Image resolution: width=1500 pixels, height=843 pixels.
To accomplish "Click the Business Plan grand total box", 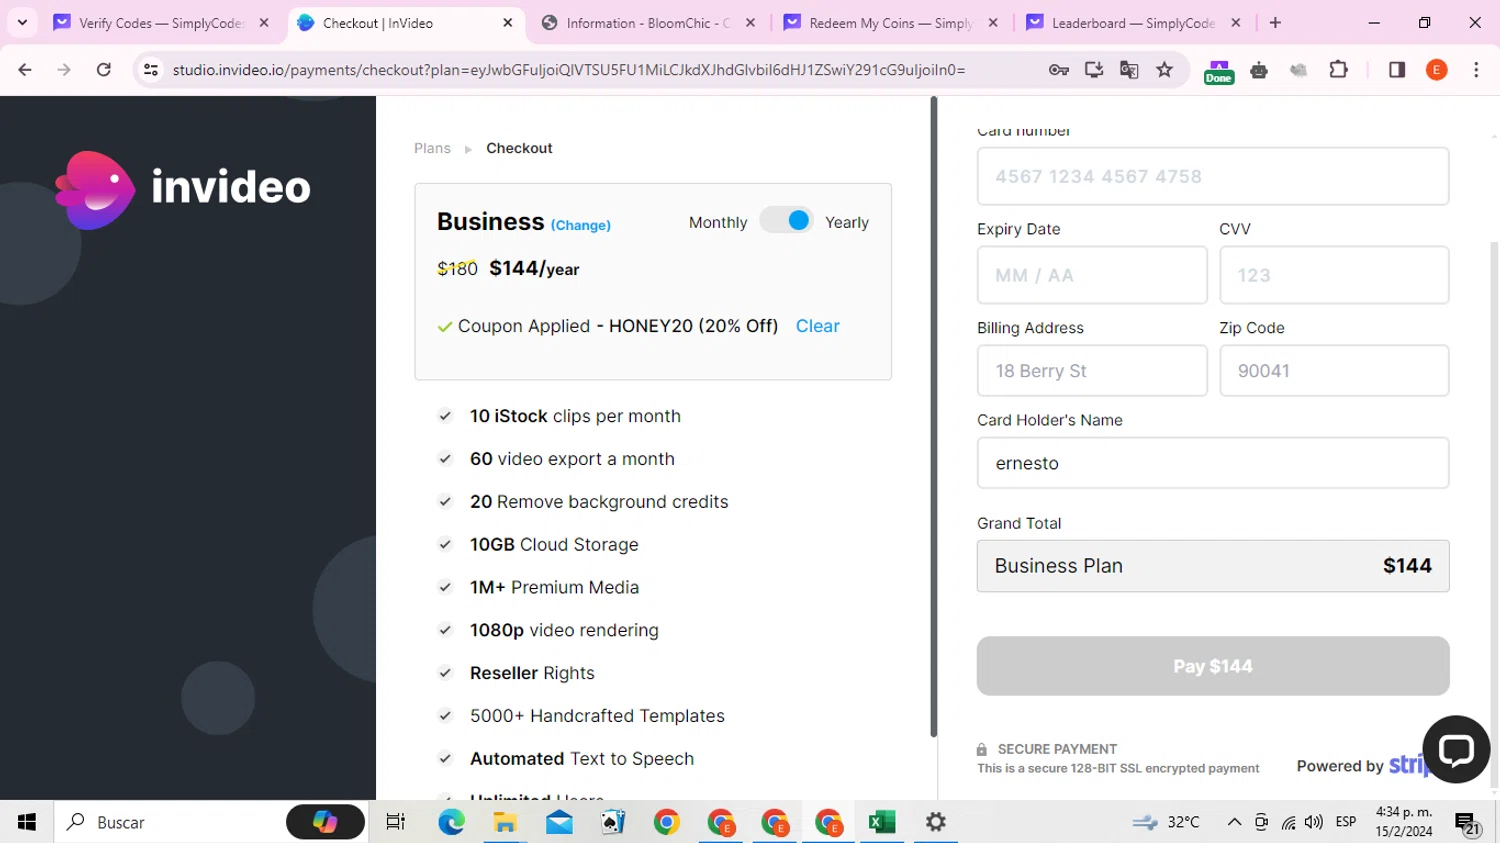I will [x=1213, y=566].
